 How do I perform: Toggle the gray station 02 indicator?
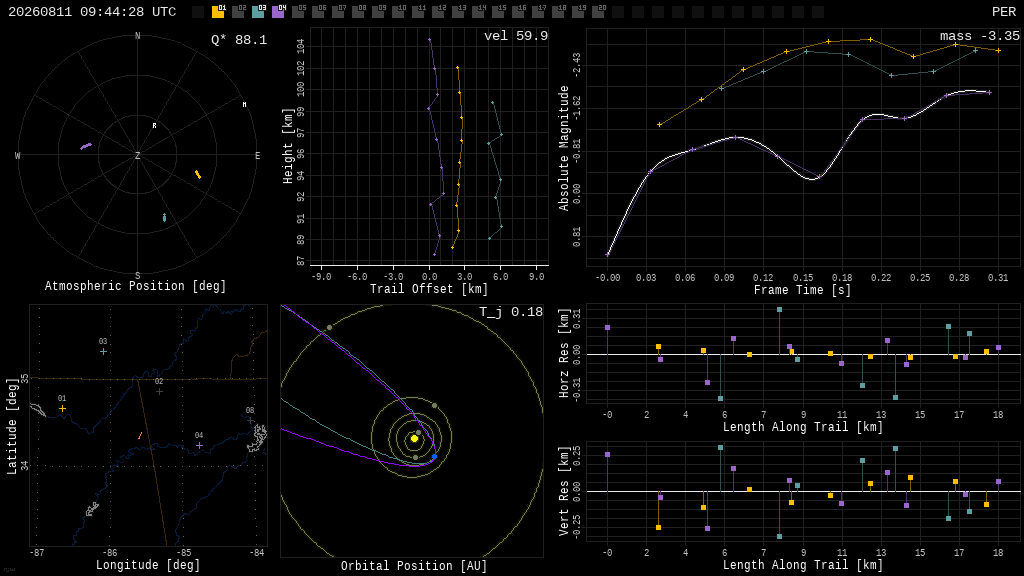238,12
